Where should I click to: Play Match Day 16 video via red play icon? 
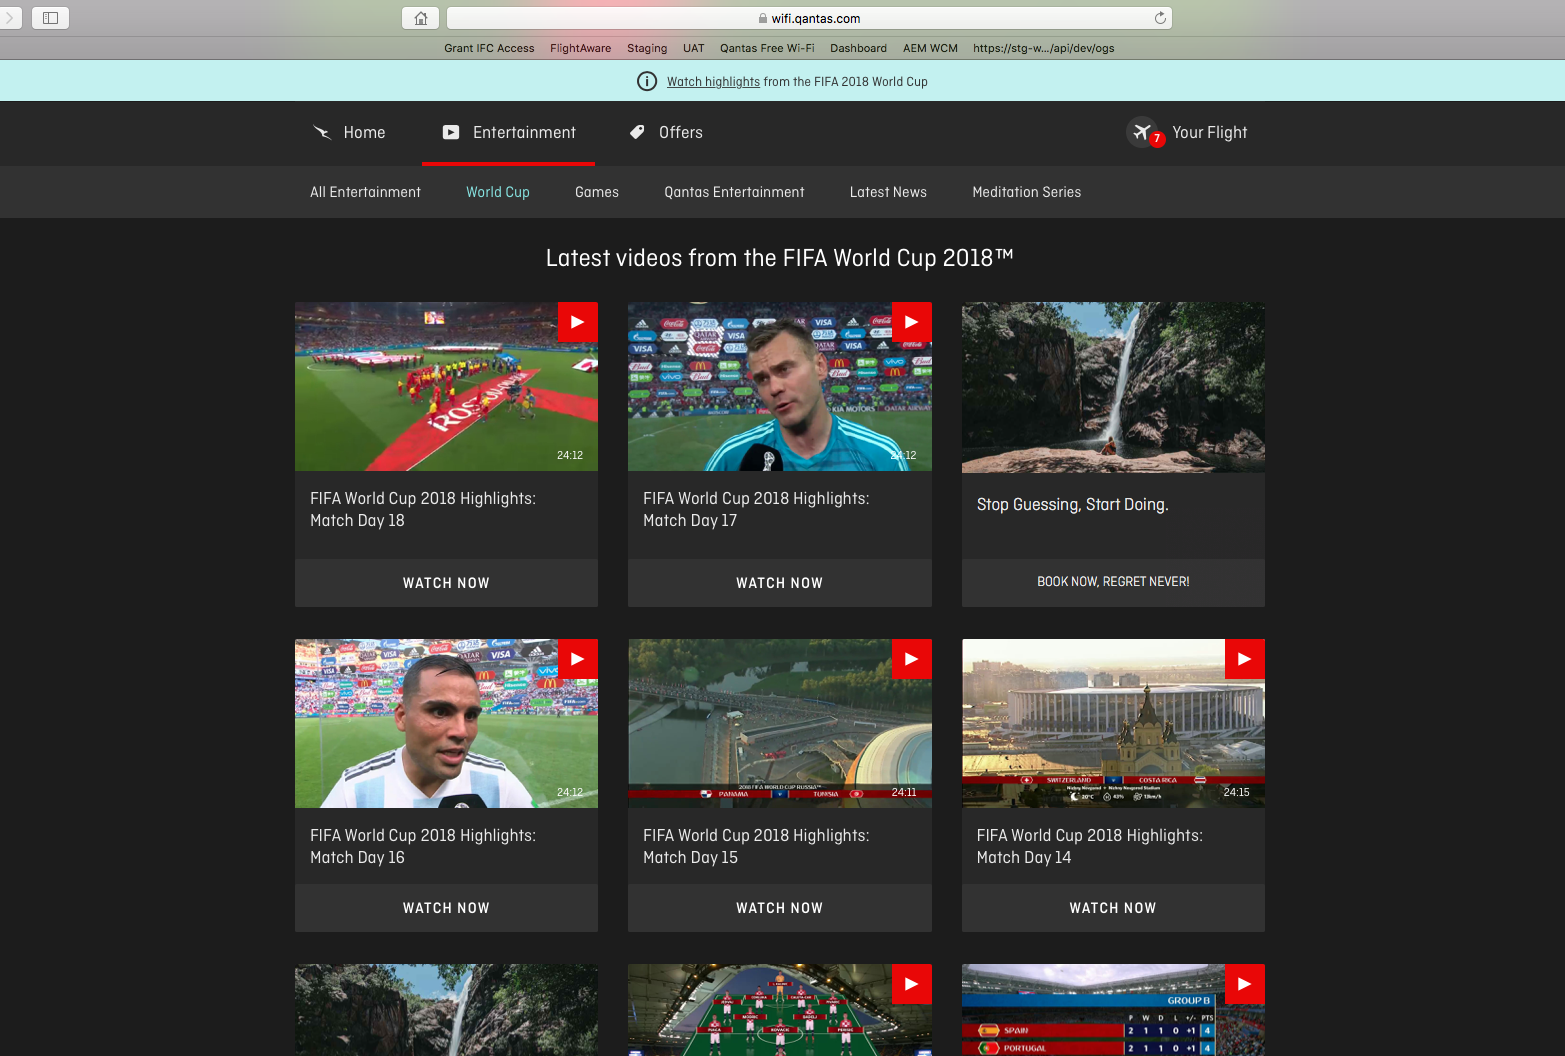point(577,659)
